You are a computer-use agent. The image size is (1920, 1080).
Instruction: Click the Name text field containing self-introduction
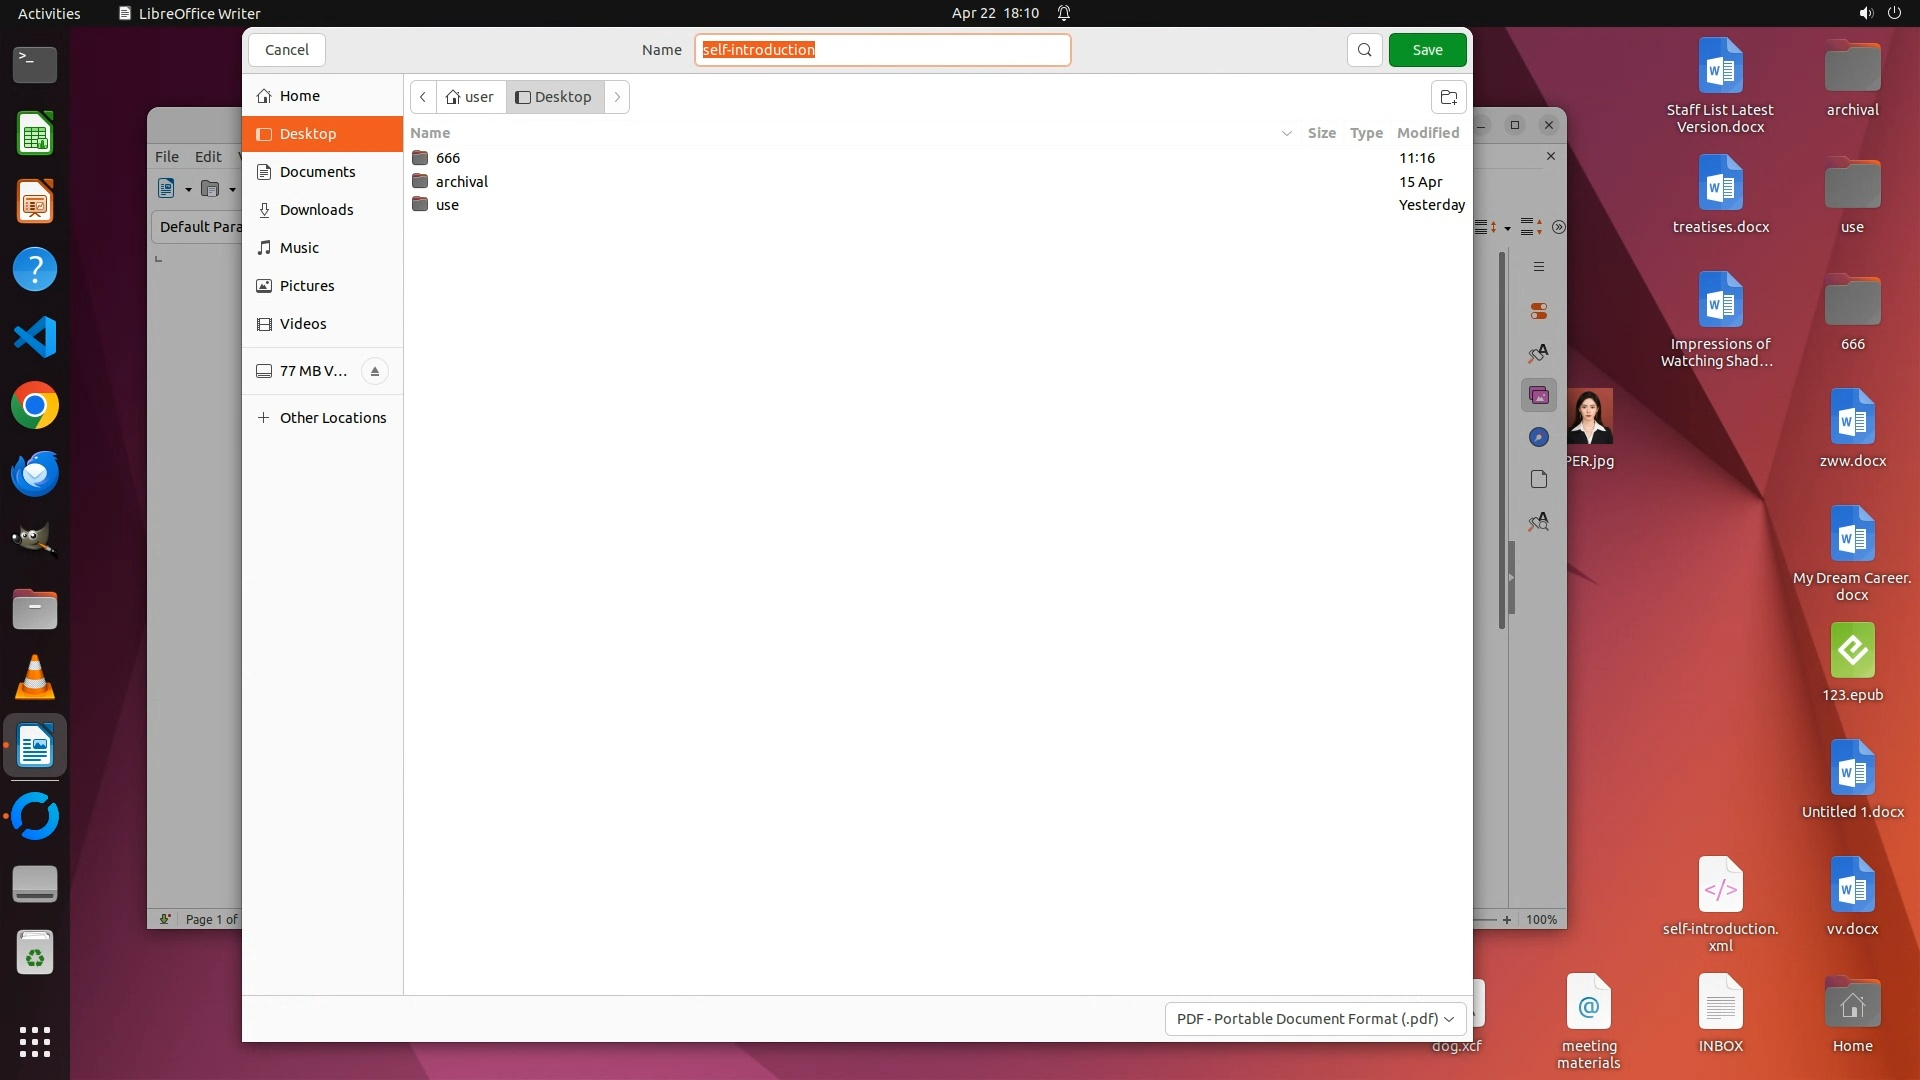point(882,50)
